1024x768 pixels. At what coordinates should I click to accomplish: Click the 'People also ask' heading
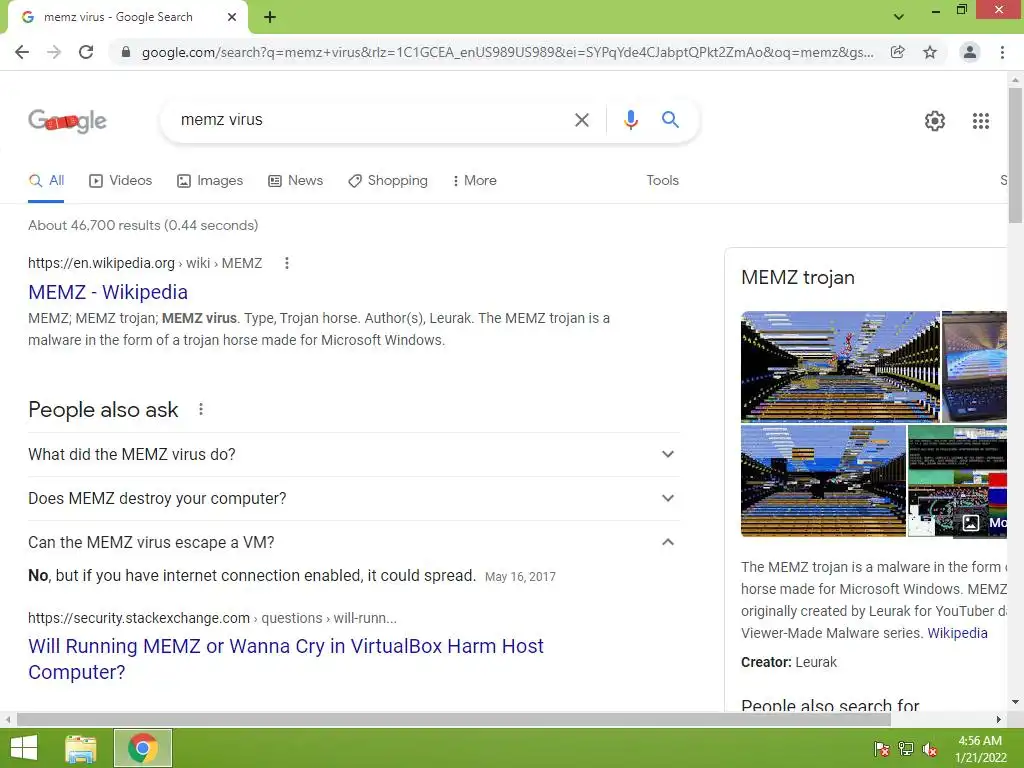(103, 409)
